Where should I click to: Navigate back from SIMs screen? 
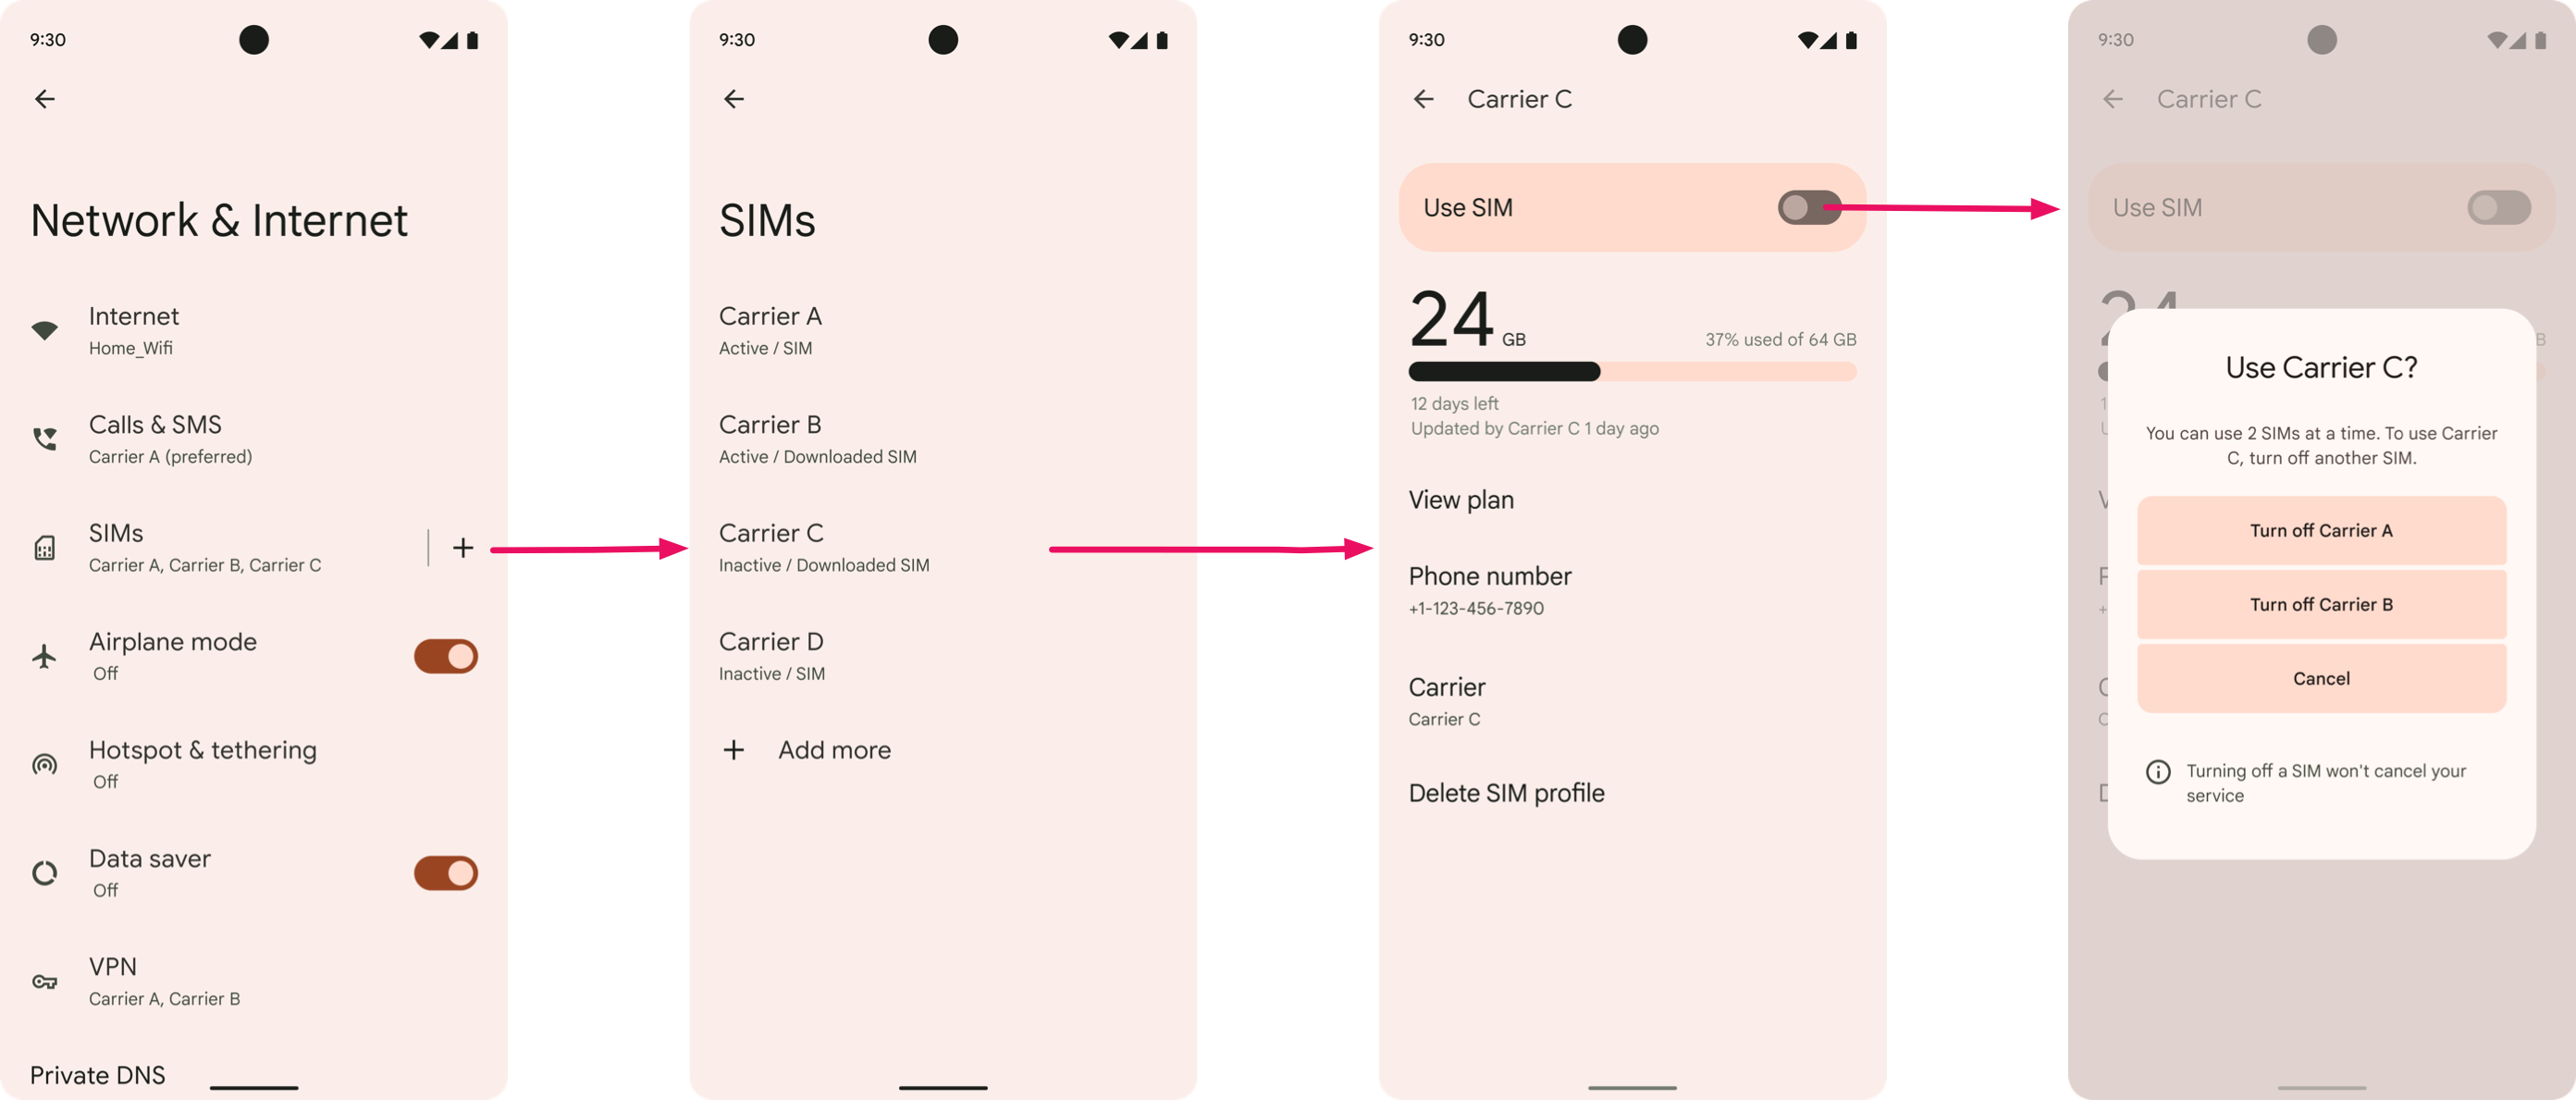734,99
